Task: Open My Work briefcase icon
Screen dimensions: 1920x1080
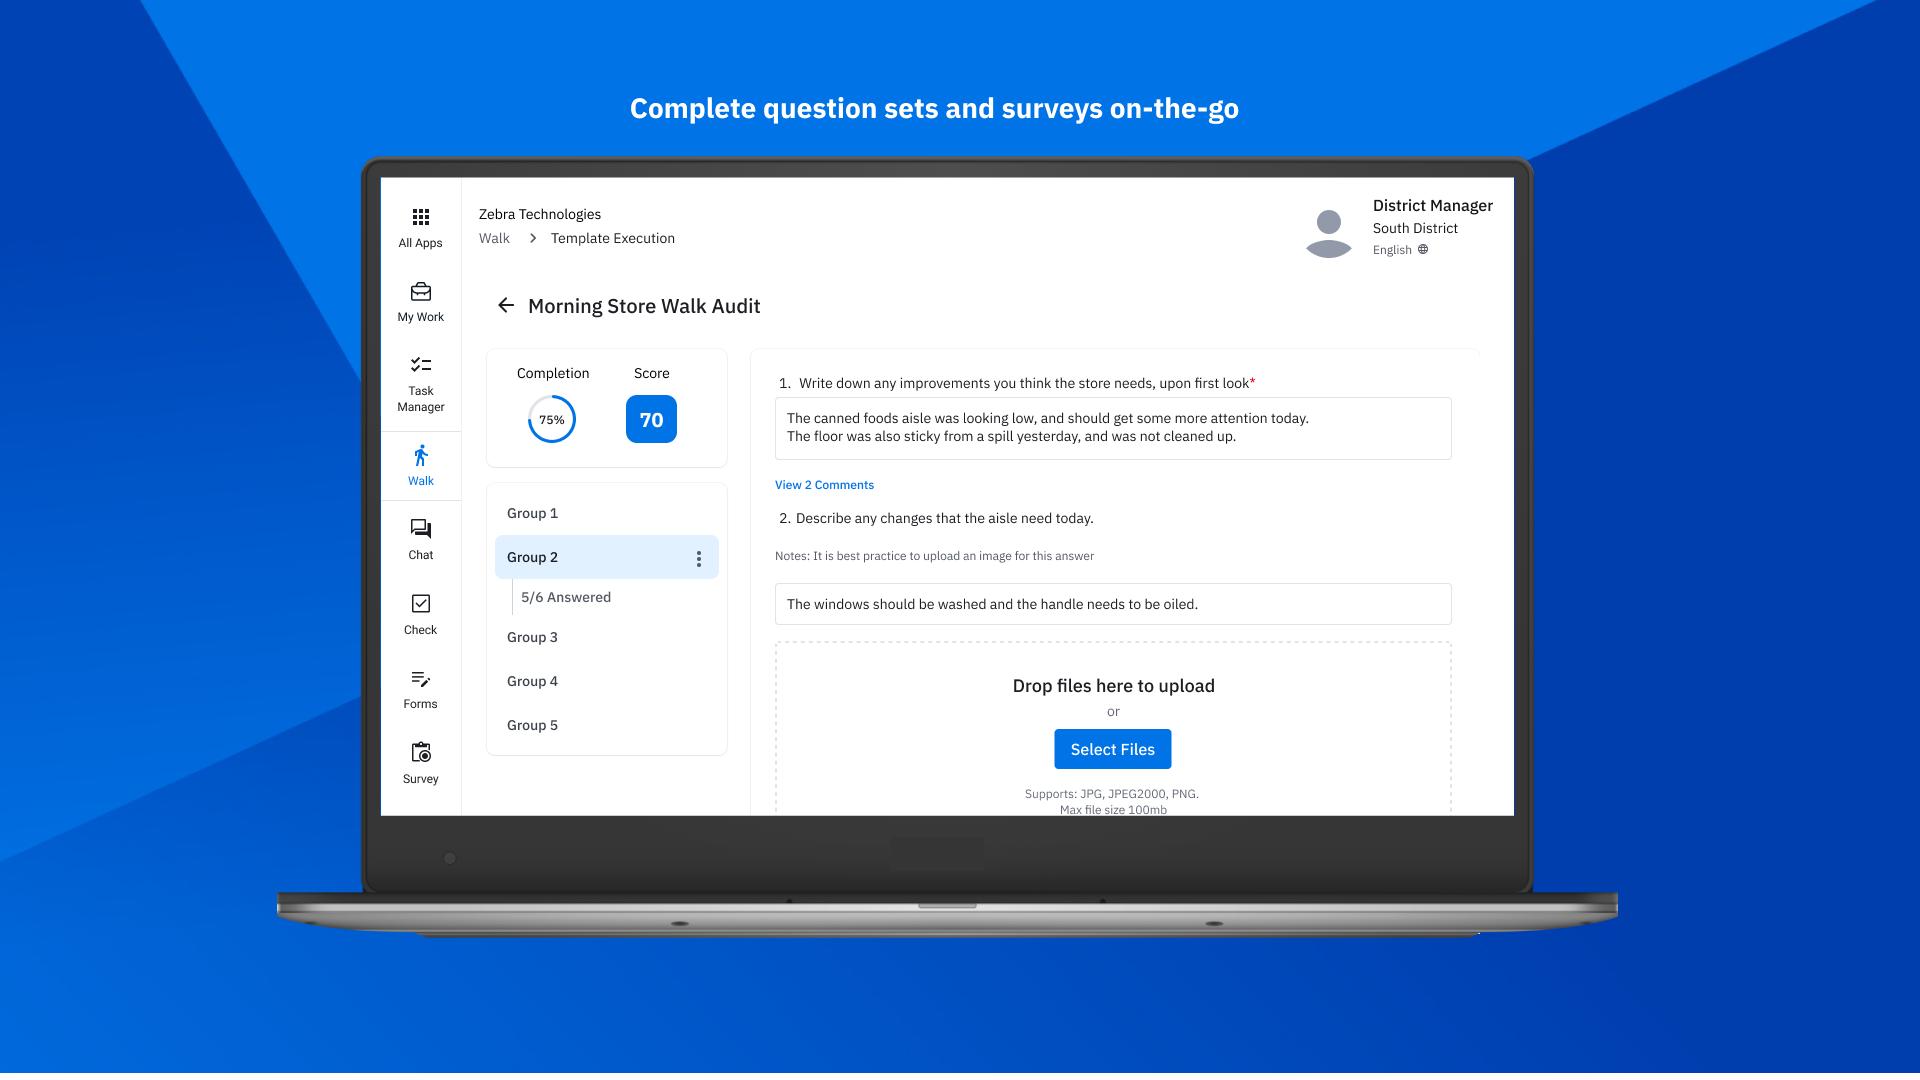Action: click(x=421, y=291)
